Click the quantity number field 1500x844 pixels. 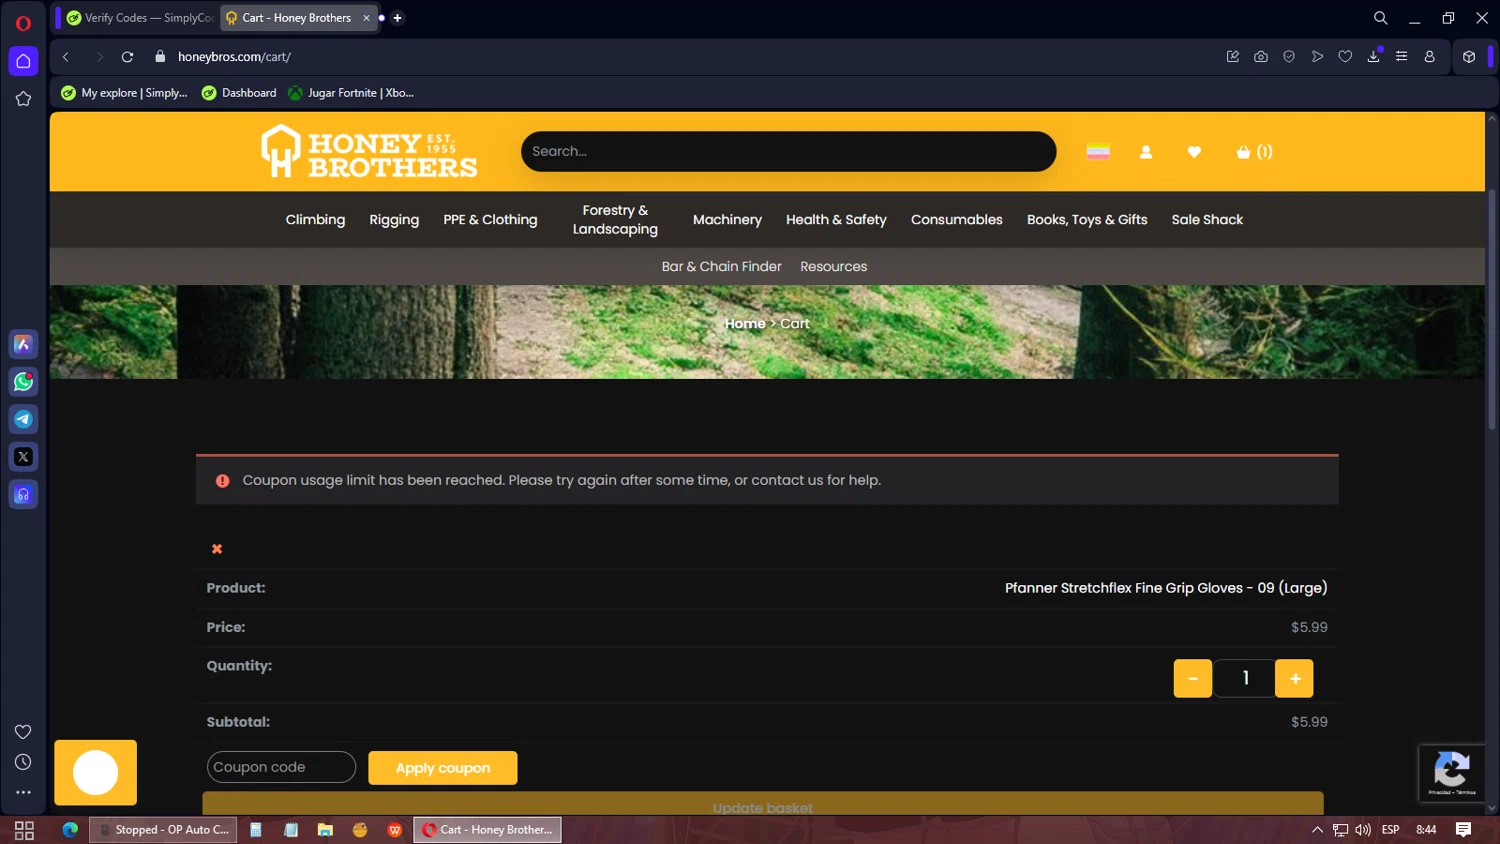click(x=1245, y=678)
